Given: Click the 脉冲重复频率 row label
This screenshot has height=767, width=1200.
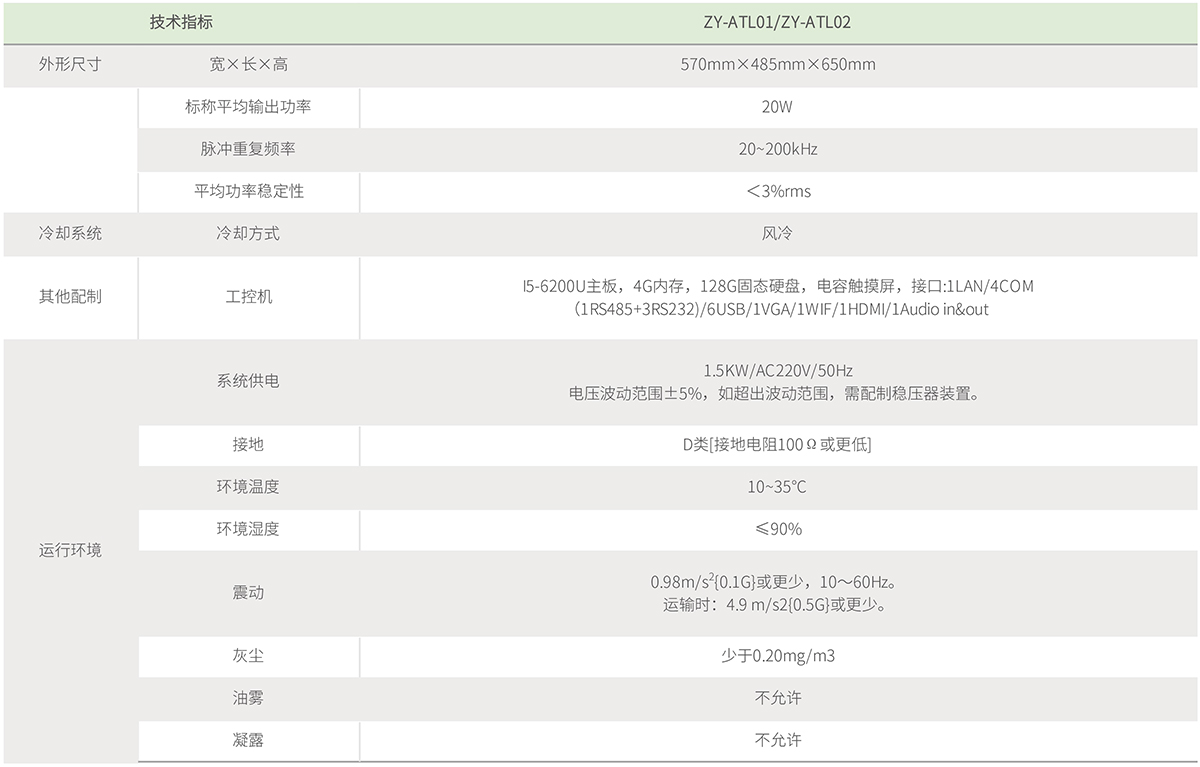Looking at the screenshot, I should pos(248,149).
